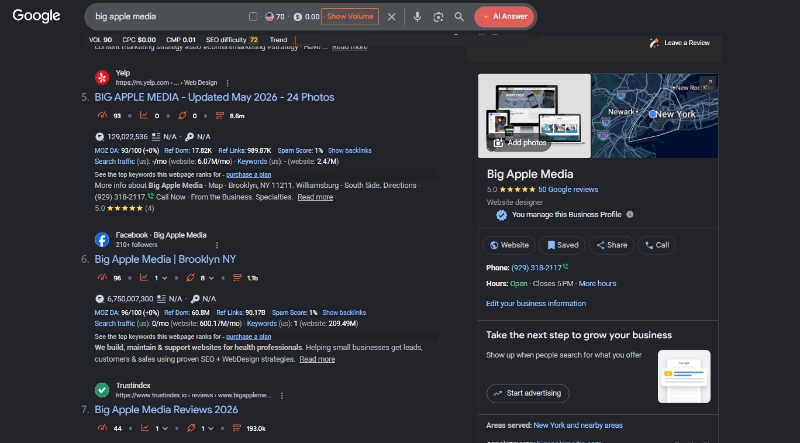The height and width of the screenshot is (443, 800).
Task: Open Big Apple Media Reviews 2026 result
Action: point(166,409)
